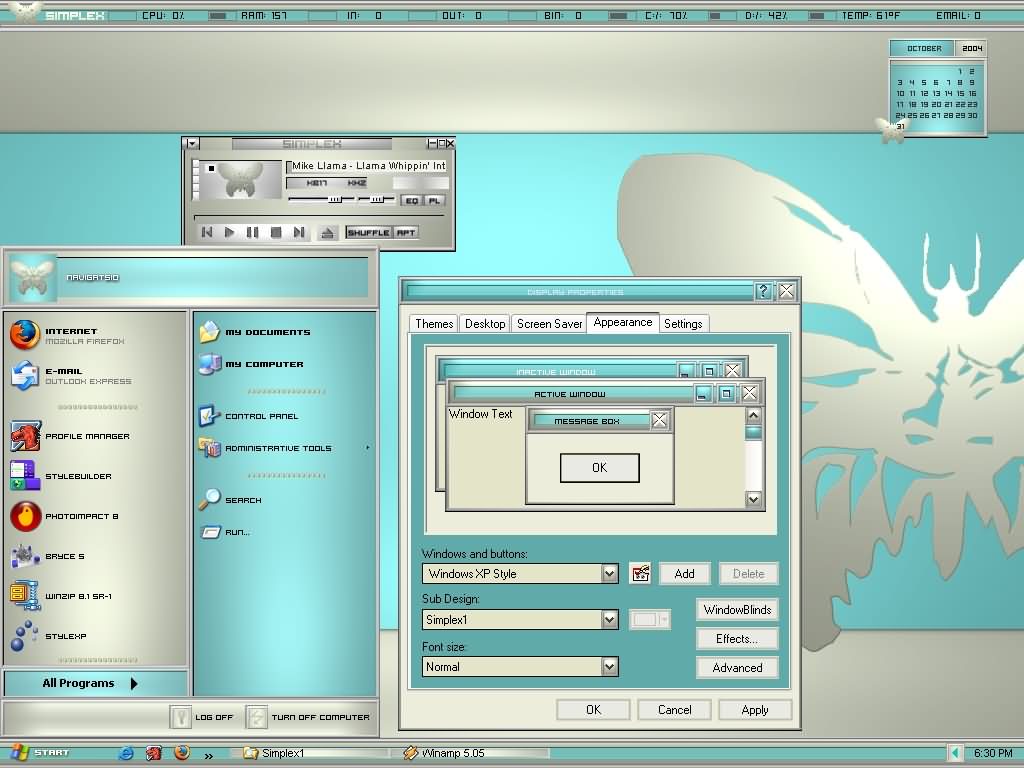Switch to the Screen Saver tab

pos(549,324)
